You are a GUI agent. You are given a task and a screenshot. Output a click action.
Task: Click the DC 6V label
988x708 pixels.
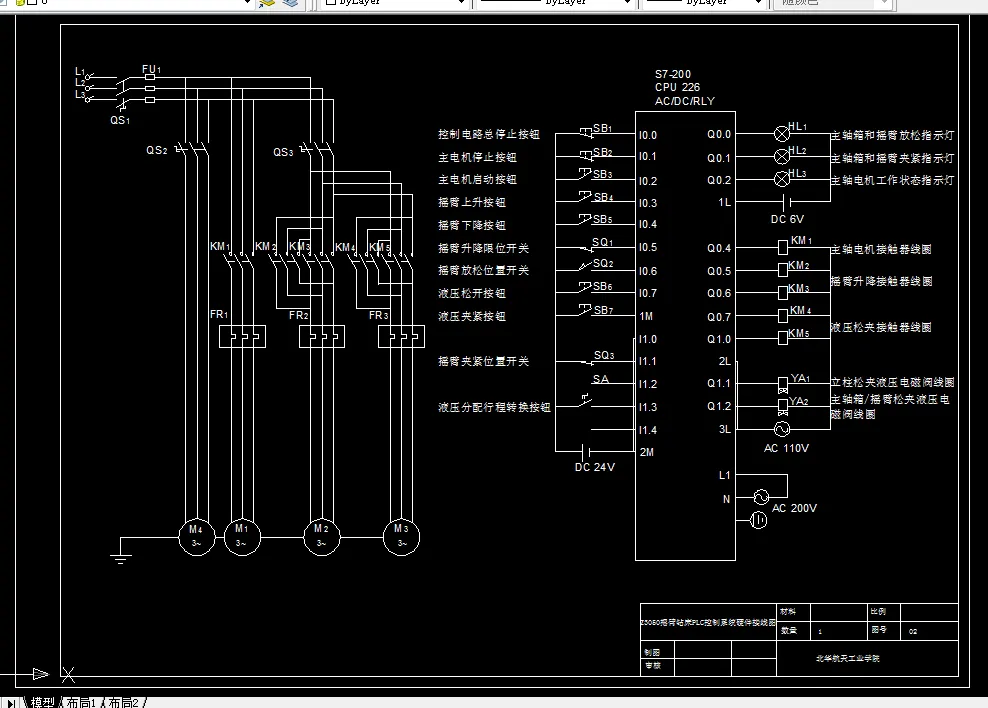[787, 219]
